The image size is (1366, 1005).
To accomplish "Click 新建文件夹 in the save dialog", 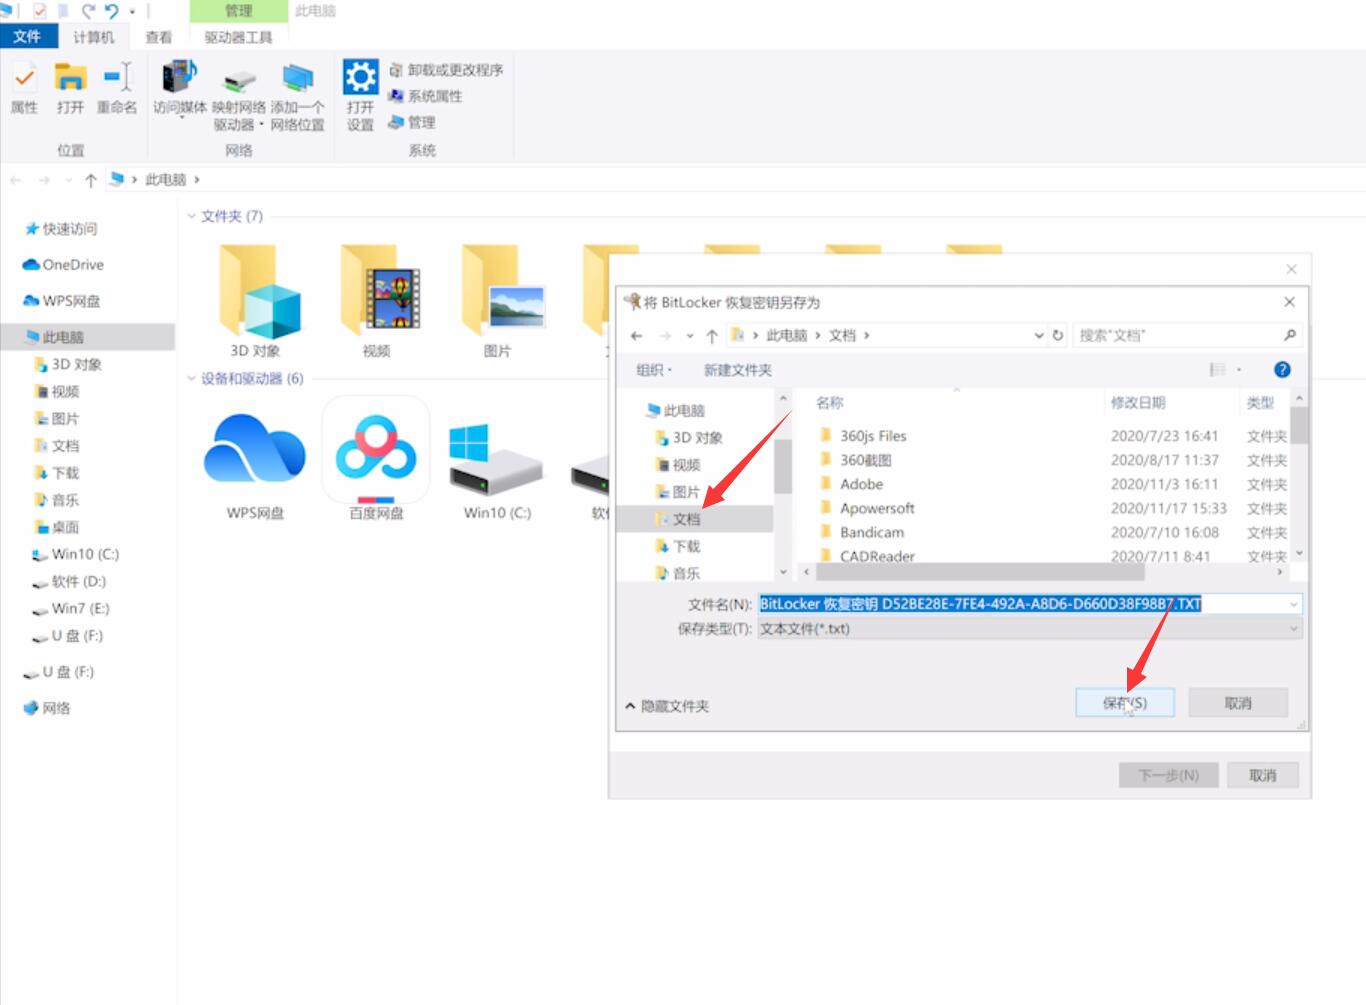I will 737,370.
